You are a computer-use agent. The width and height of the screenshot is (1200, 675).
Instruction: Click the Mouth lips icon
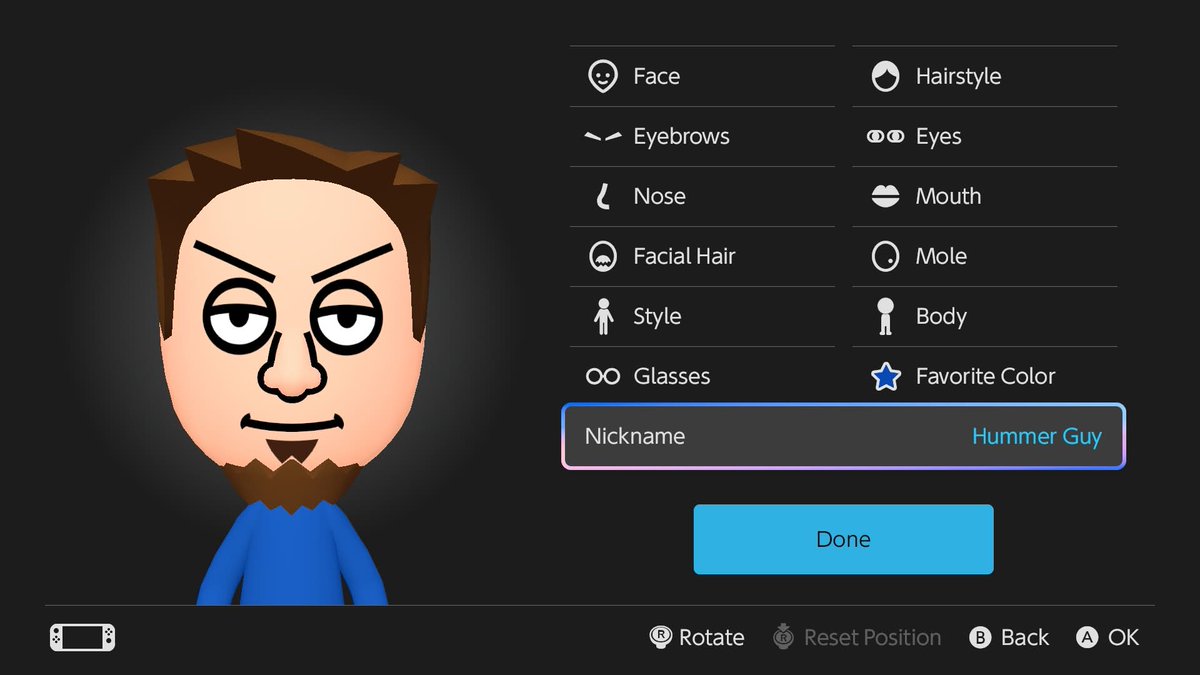click(x=885, y=196)
